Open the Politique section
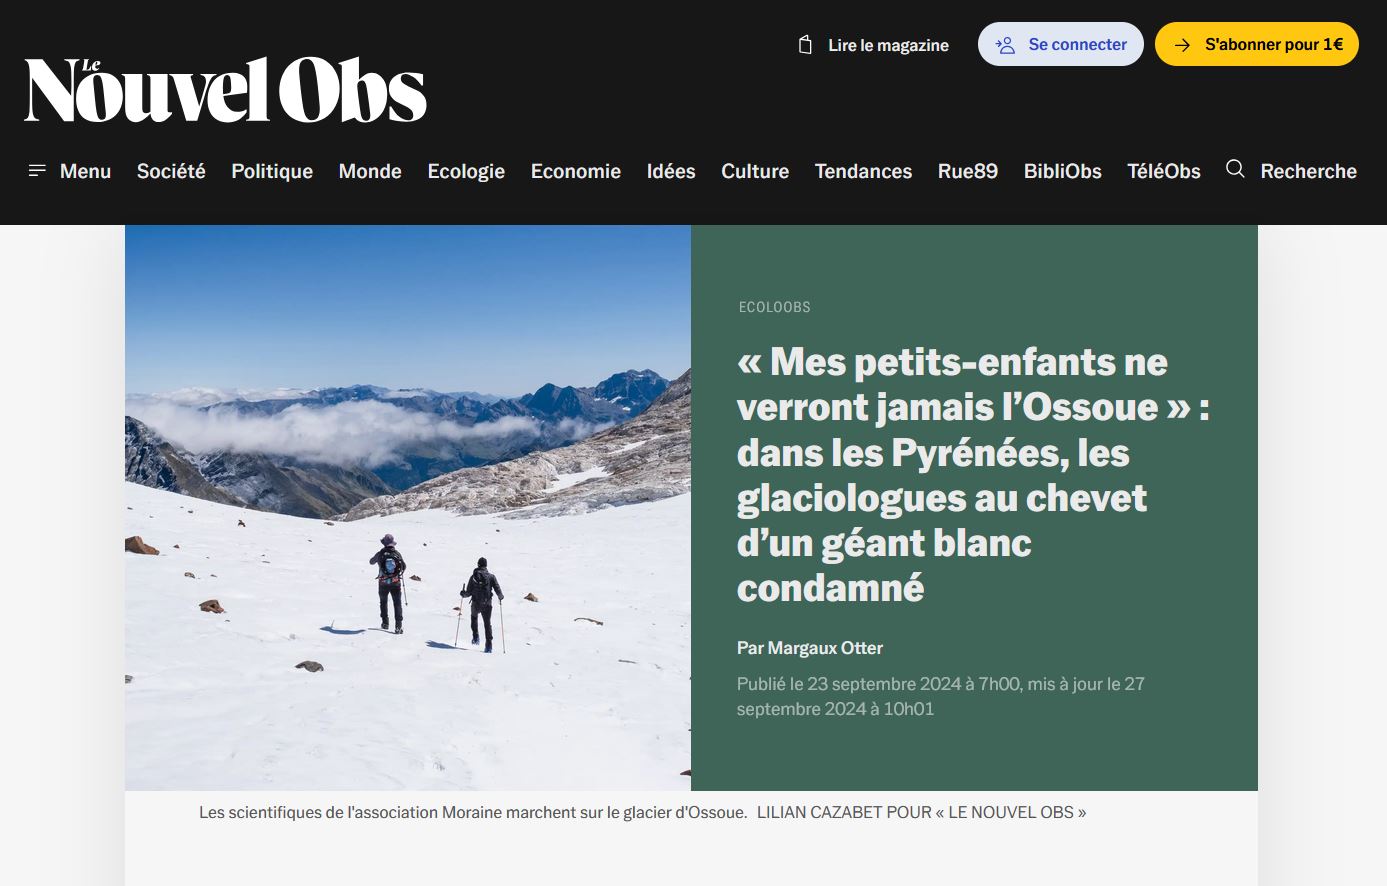This screenshot has height=886, width=1387. pos(272,171)
